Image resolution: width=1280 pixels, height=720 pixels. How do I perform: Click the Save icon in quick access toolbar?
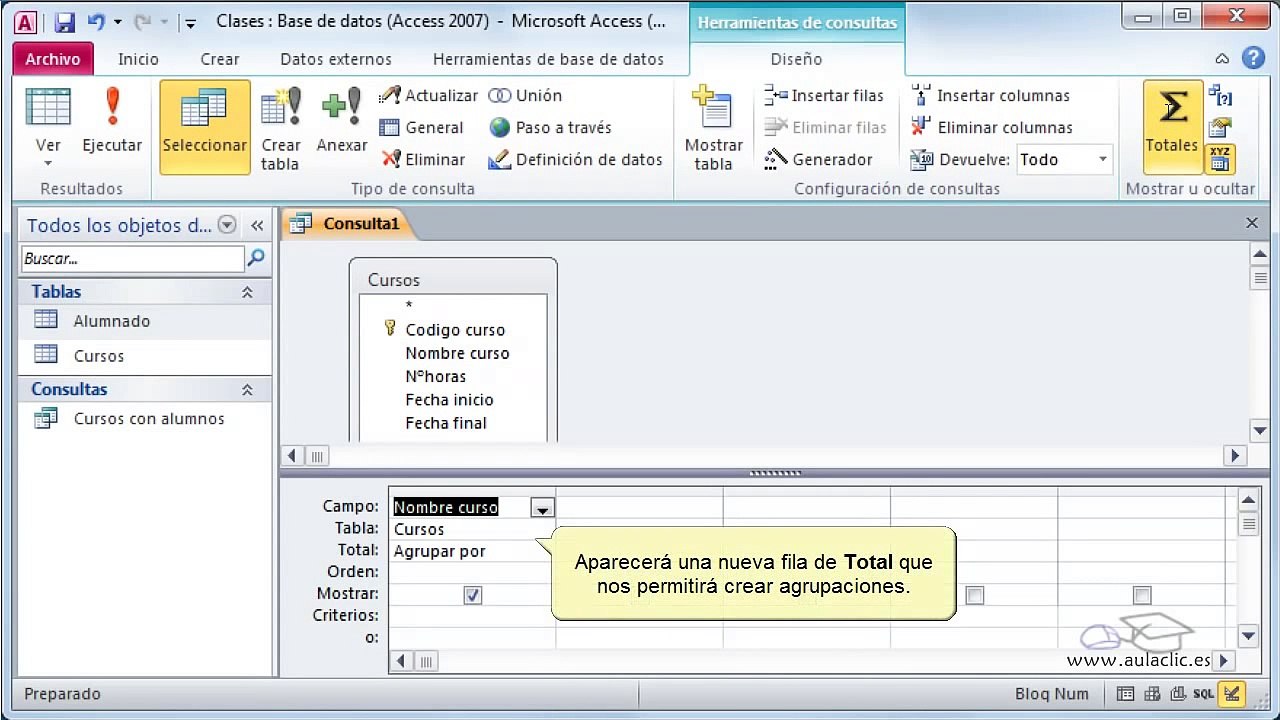click(x=64, y=21)
